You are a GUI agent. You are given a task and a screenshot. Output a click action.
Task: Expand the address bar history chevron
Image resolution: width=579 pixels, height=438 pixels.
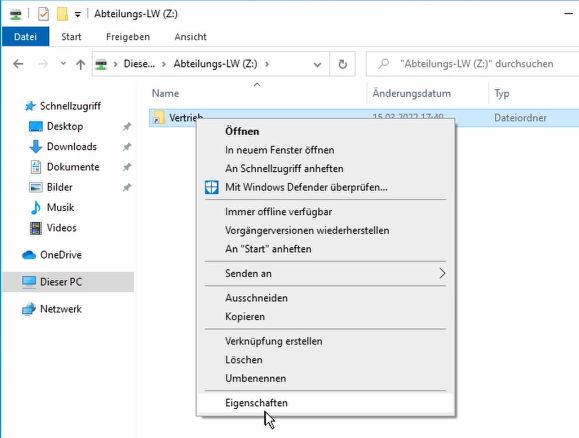click(317, 65)
